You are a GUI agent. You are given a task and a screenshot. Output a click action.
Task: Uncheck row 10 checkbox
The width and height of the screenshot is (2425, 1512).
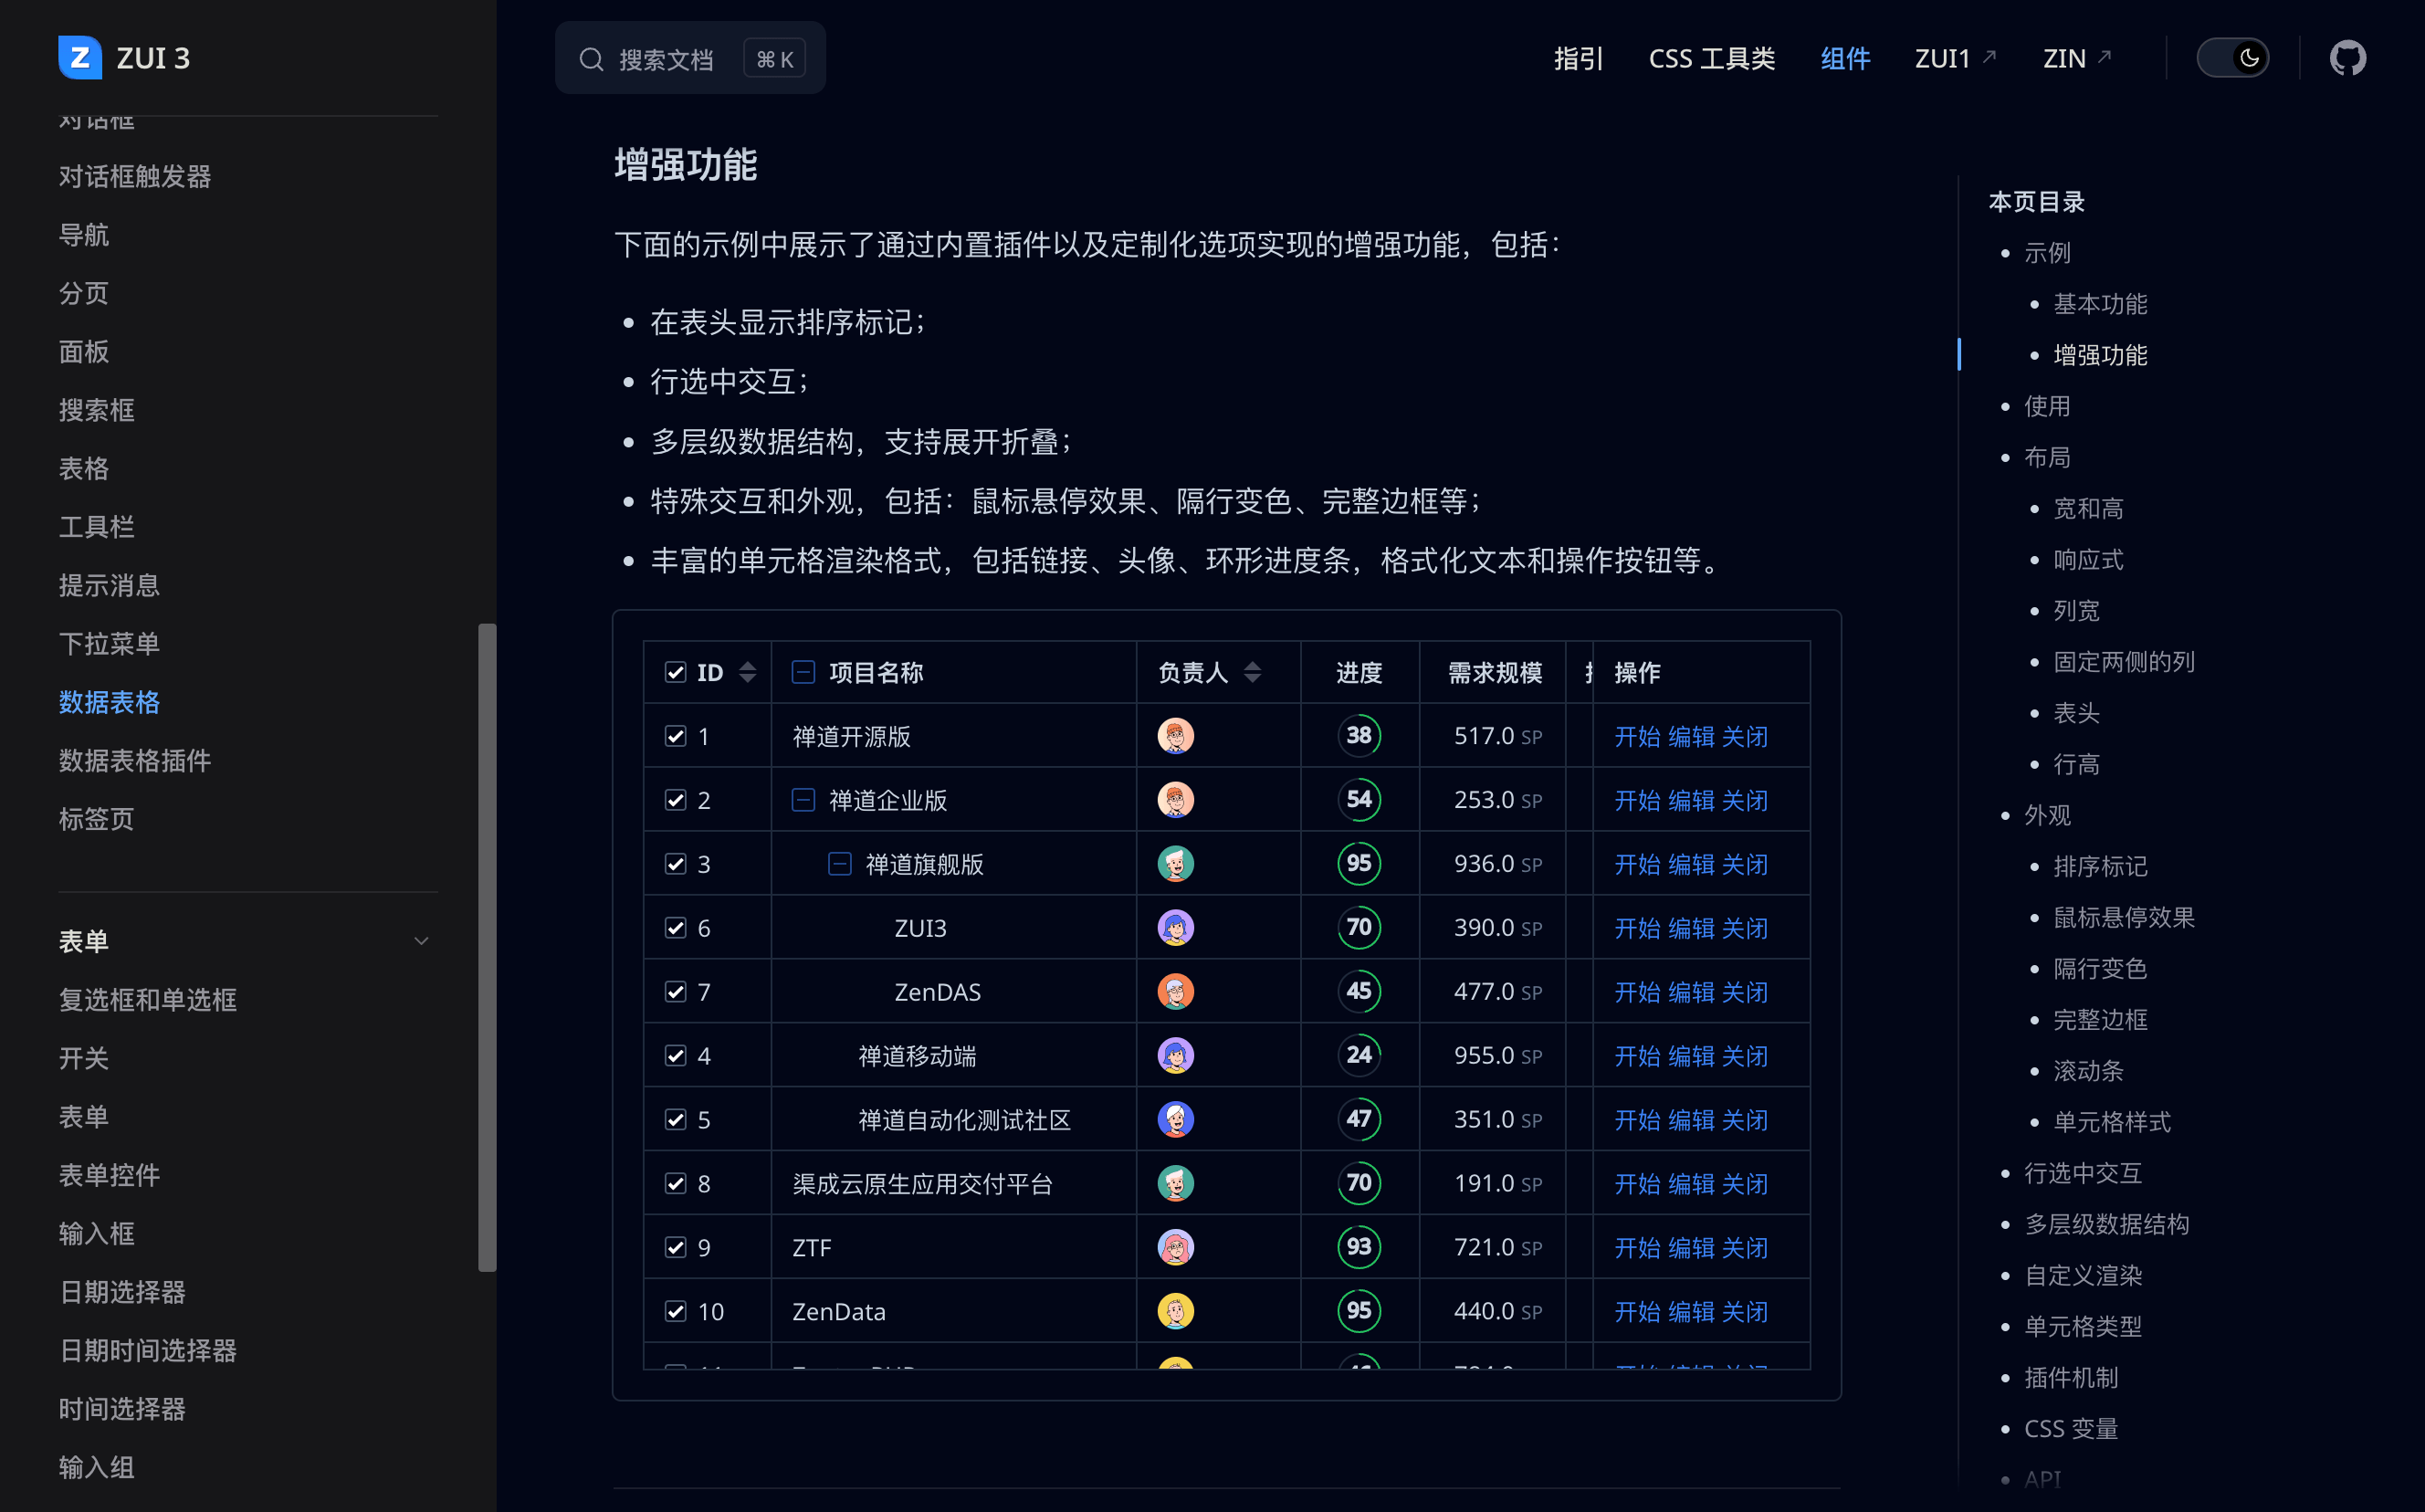[x=675, y=1312]
